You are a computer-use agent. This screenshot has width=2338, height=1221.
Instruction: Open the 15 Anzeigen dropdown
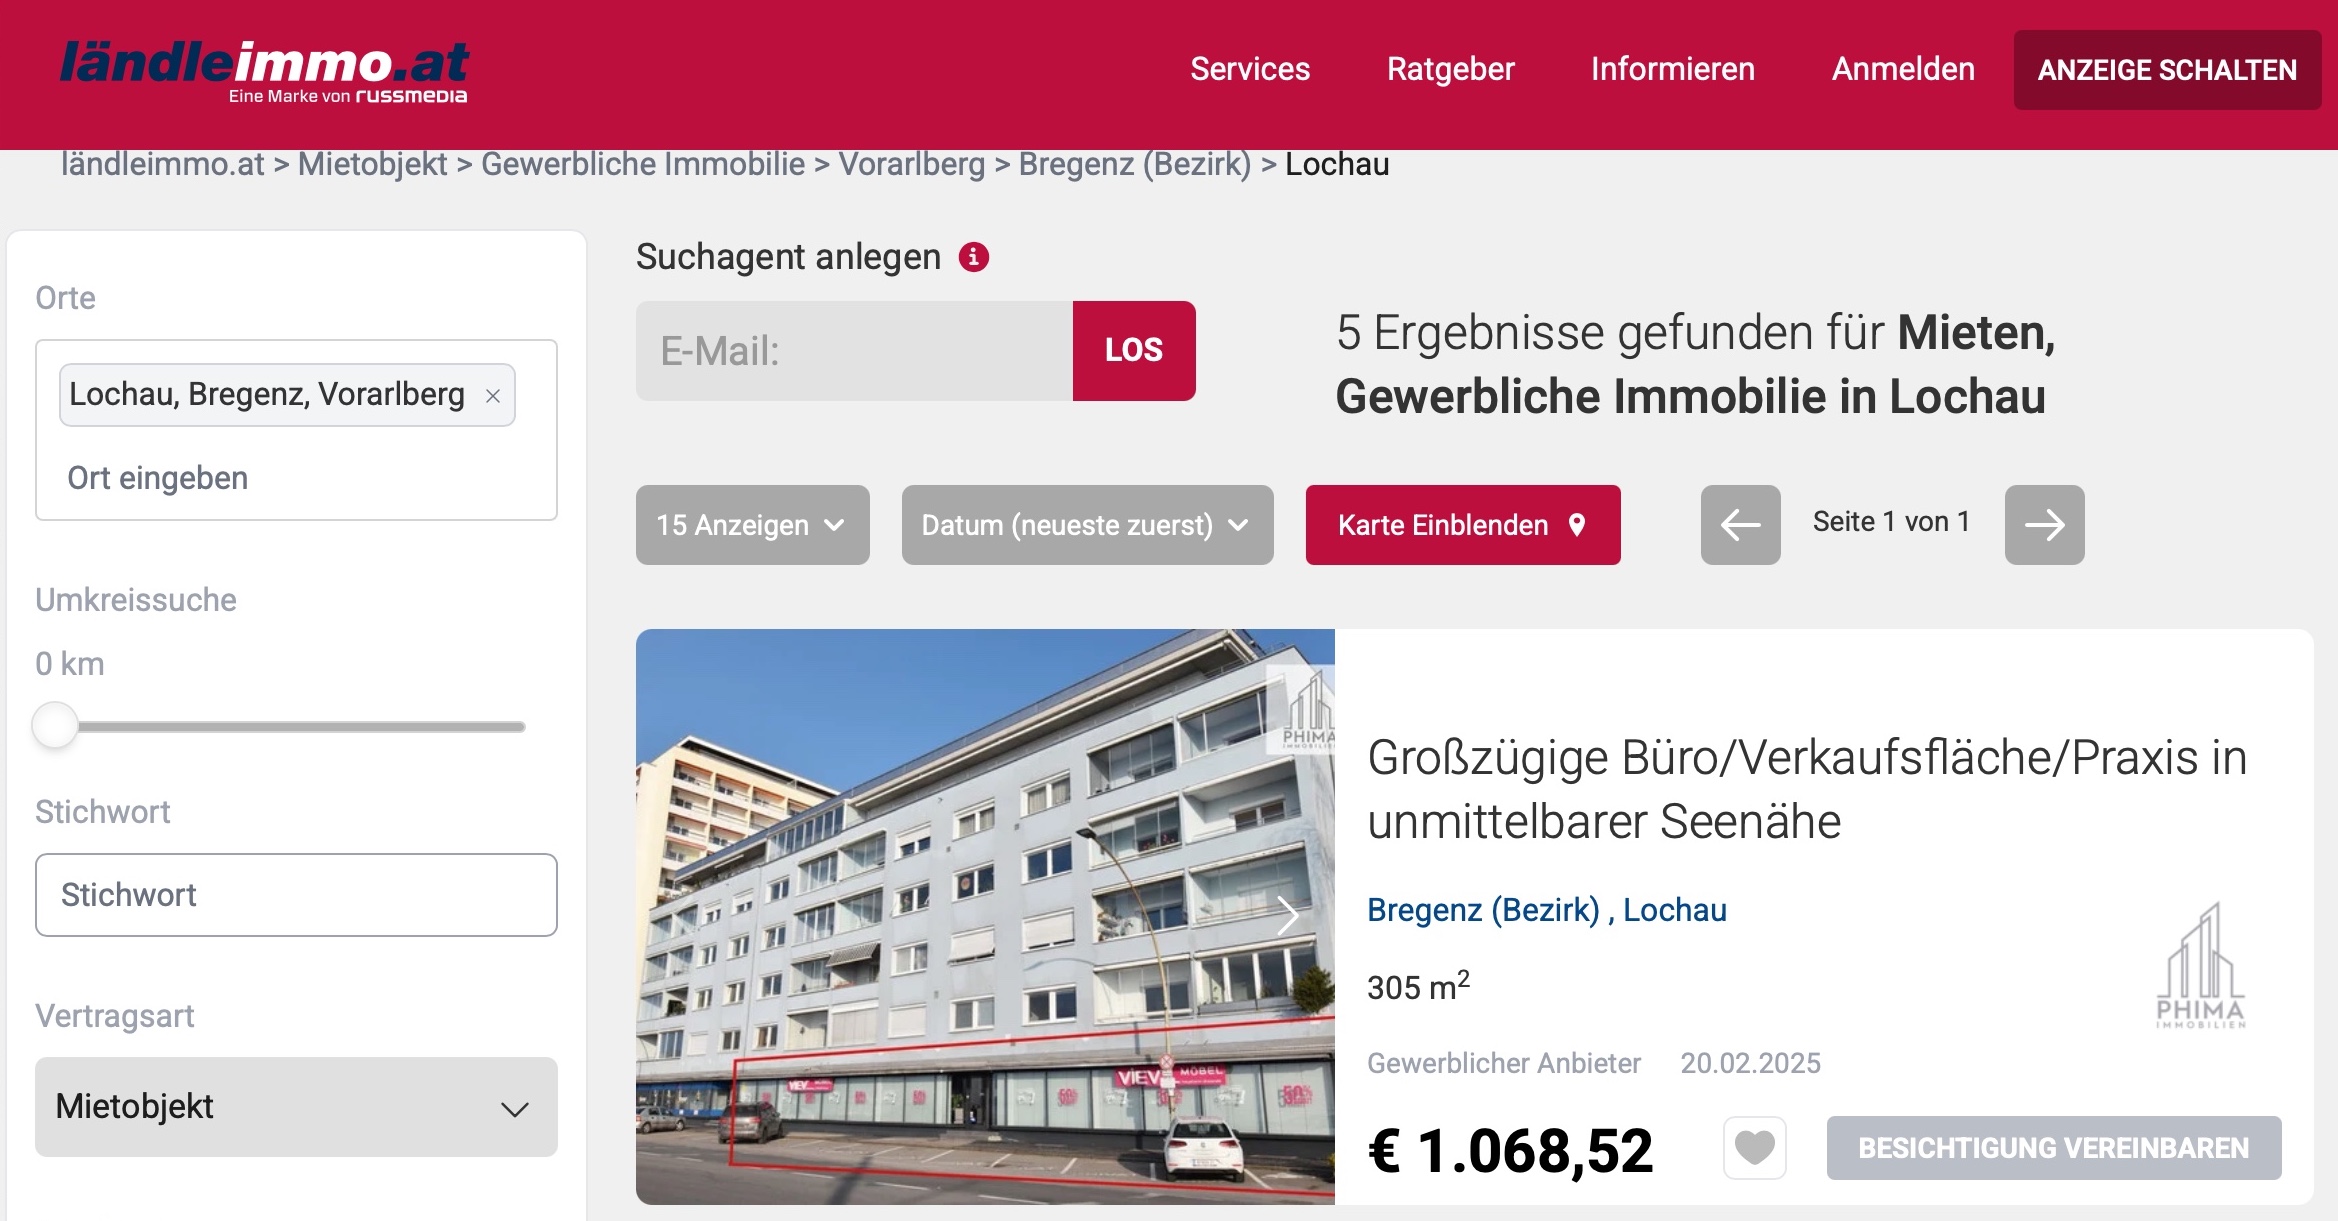(752, 524)
